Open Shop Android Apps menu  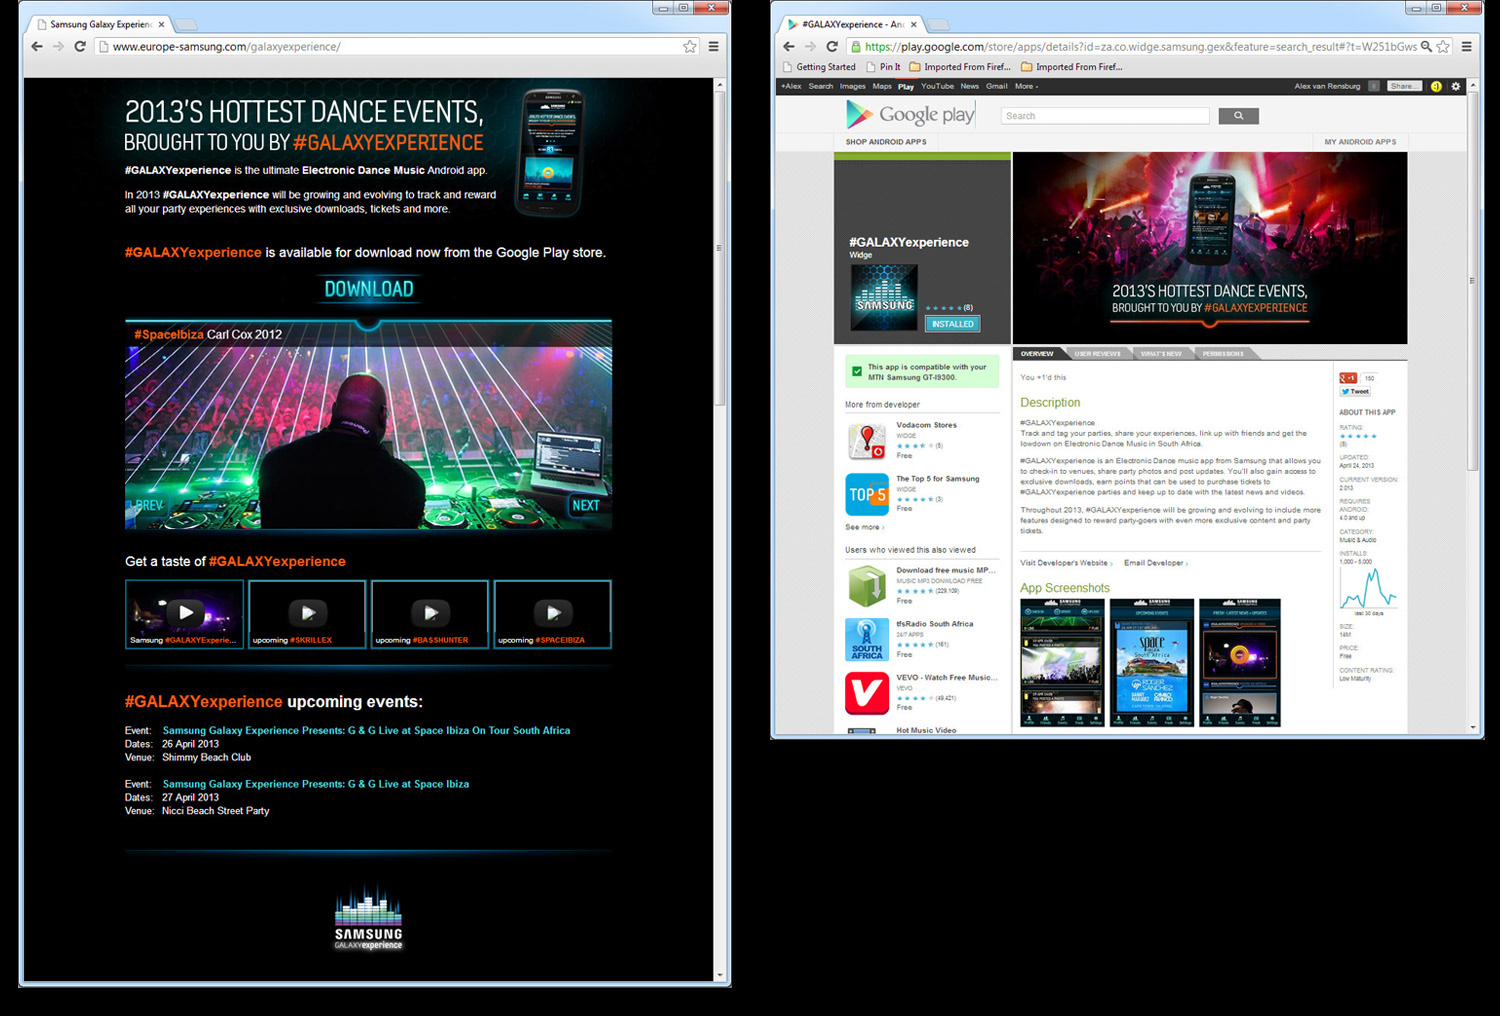click(886, 142)
